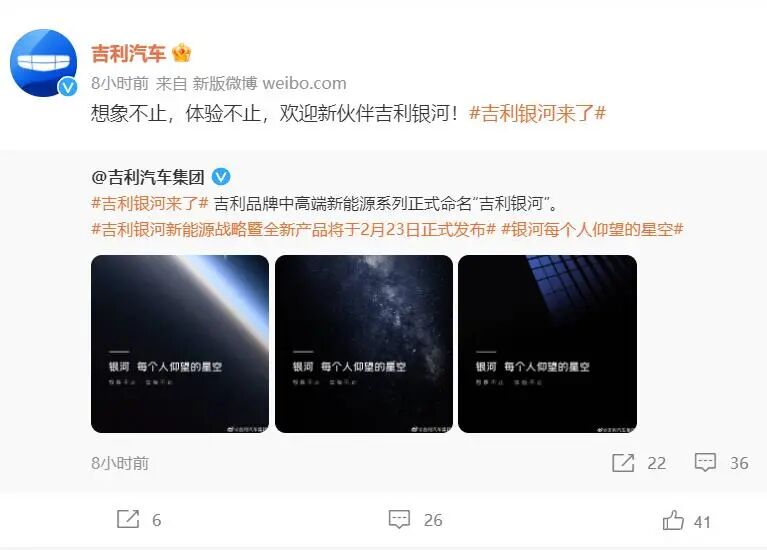Image resolution: width=767 pixels, height=550 pixels.
Task: View the blue grid dark thumbnail
Action: [x=547, y=344]
